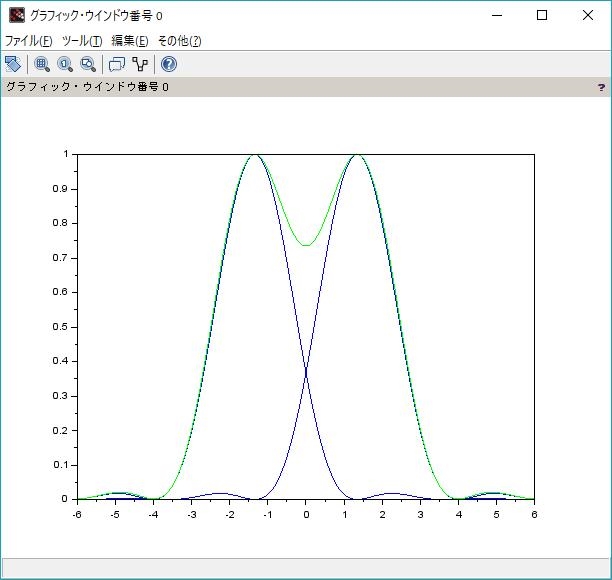Open the その他(?) menu

180,41
